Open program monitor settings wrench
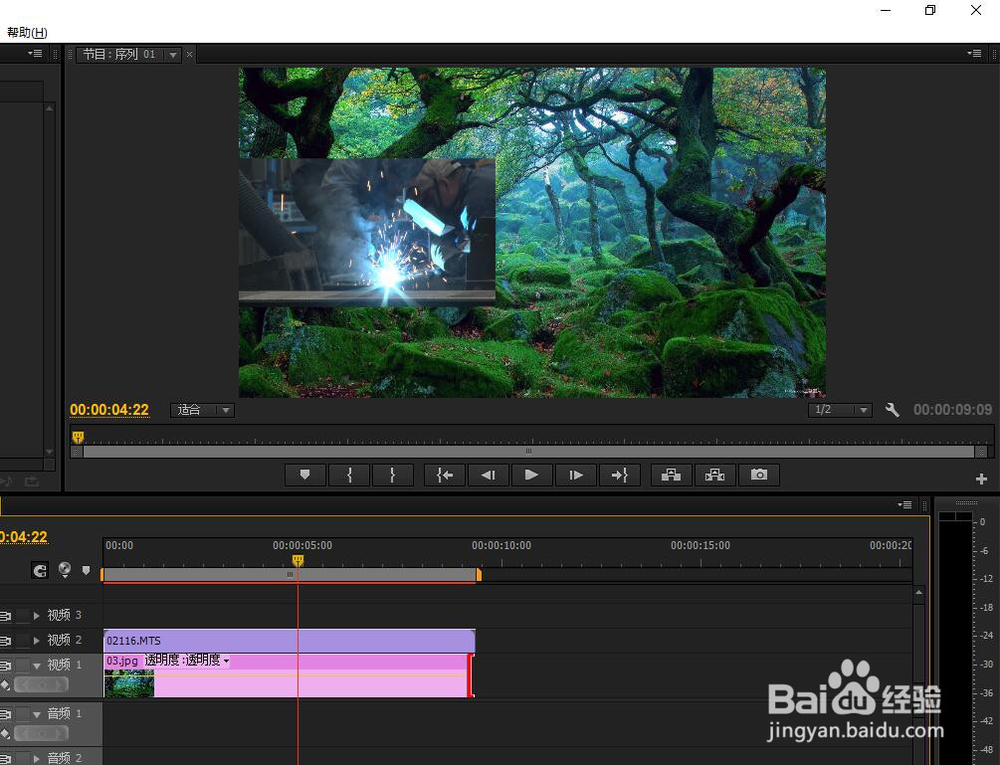Viewport: 1000px width, 765px height. click(892, 410)
